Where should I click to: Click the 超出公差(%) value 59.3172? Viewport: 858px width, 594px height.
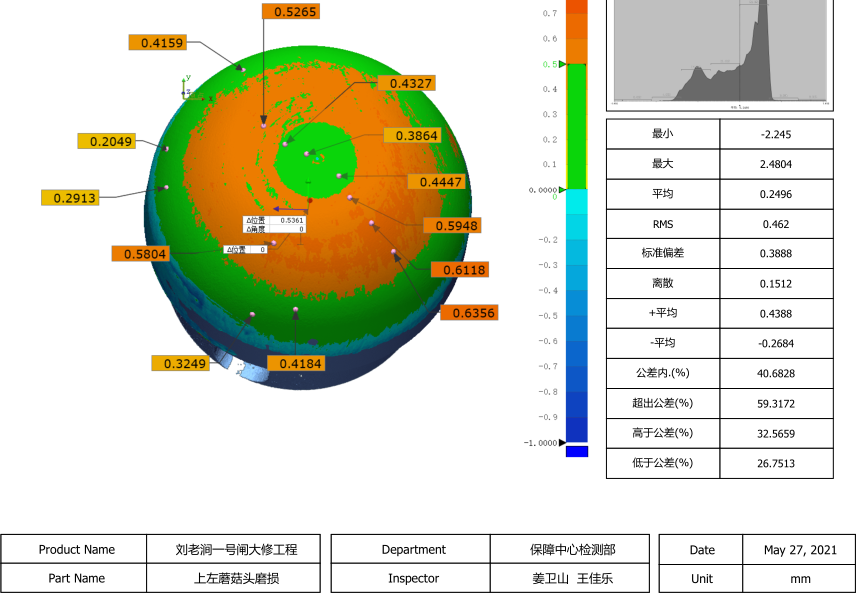[x=775, y=404]
